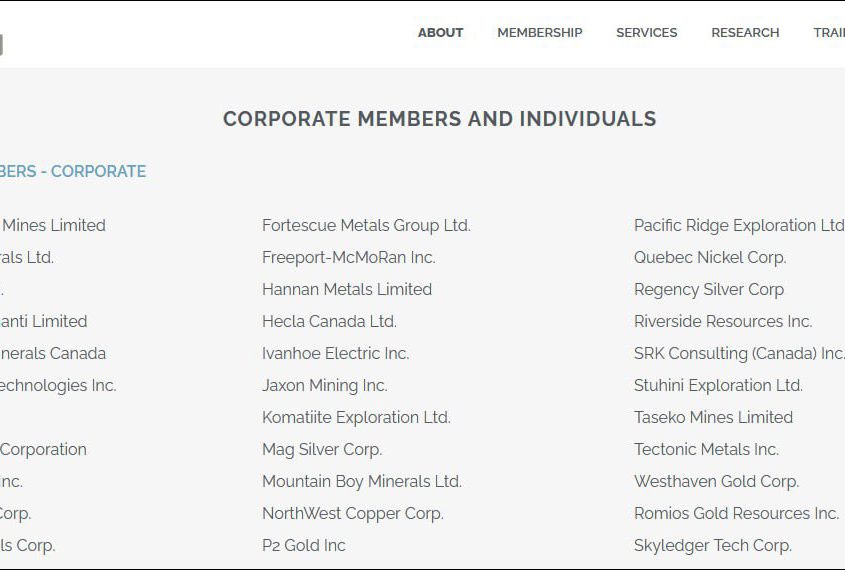Click Hannan Metals Limited entry
The width and height of the screenshot is (845, 570).
click(347, 289)
